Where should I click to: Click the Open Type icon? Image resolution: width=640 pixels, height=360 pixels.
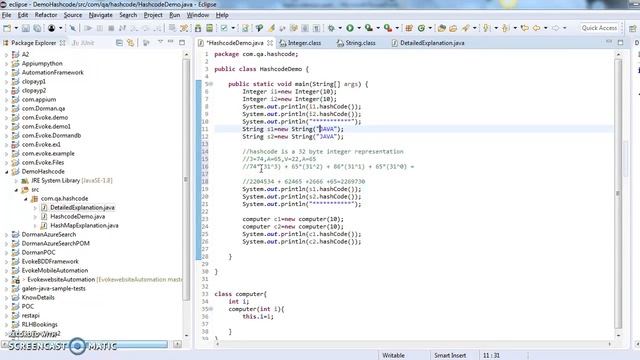[442, 28]
